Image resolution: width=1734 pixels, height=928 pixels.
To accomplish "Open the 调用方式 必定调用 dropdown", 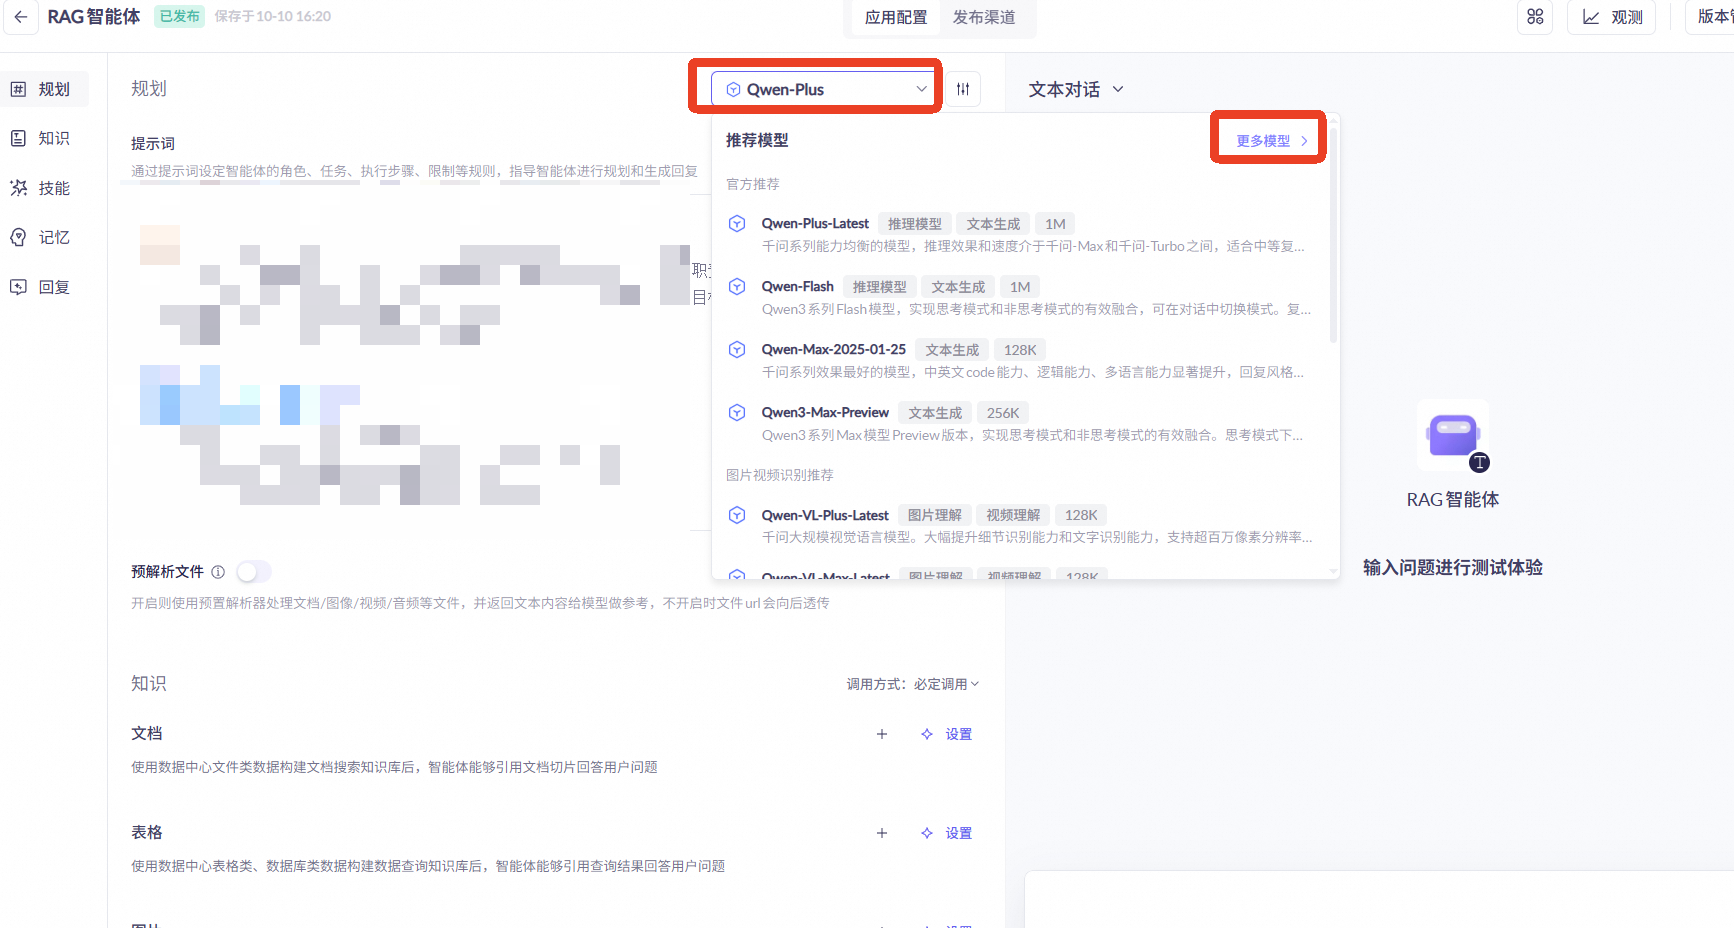I will pos(913,684).
